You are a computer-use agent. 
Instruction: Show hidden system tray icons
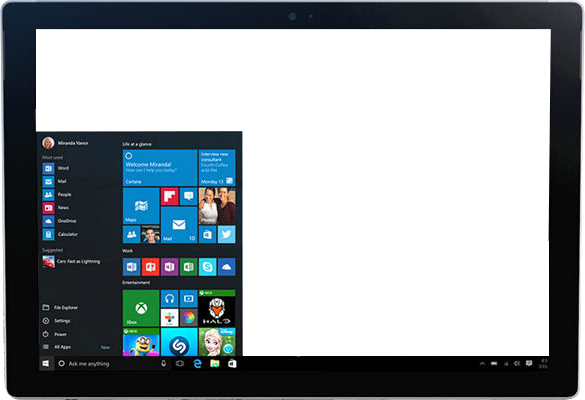pyautogui.click(x=482, y=363)
